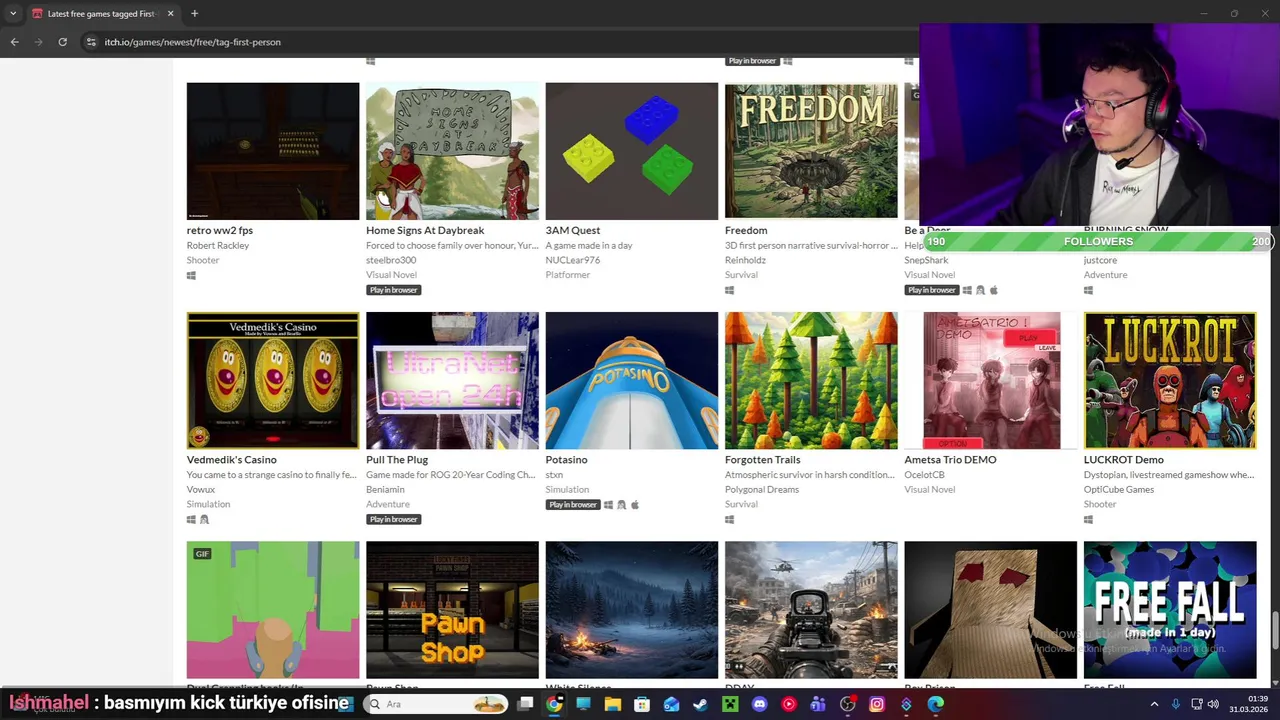Open Discord from the taskbar

[759, 704]
